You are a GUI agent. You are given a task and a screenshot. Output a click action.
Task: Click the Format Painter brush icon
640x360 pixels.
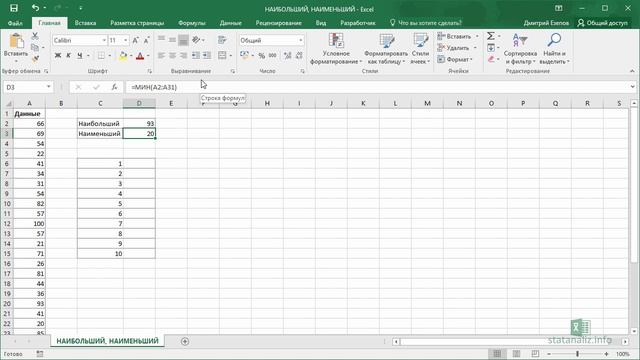point(35,59)
